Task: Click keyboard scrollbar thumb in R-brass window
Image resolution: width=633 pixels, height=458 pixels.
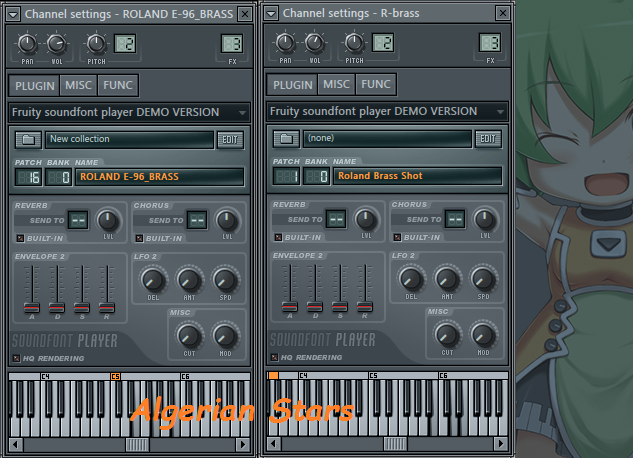Action: point(395,444)
